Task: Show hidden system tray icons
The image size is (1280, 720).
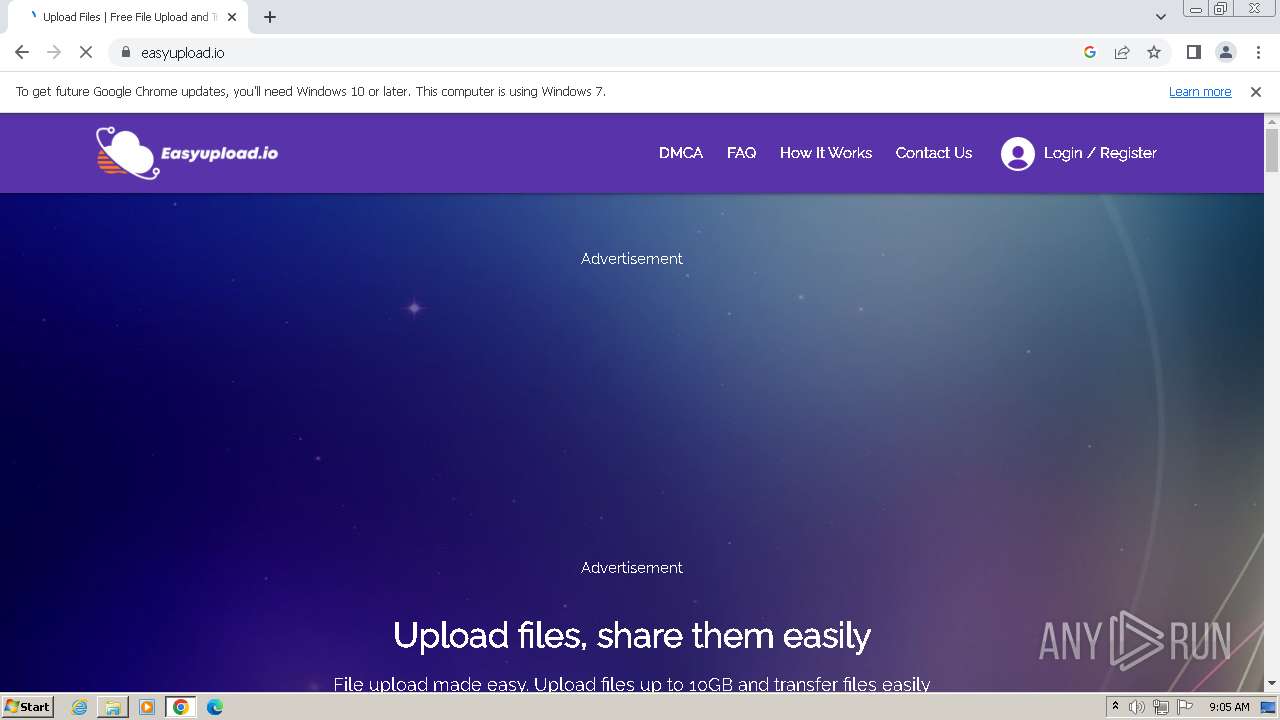Action: tap(1115, 707)
